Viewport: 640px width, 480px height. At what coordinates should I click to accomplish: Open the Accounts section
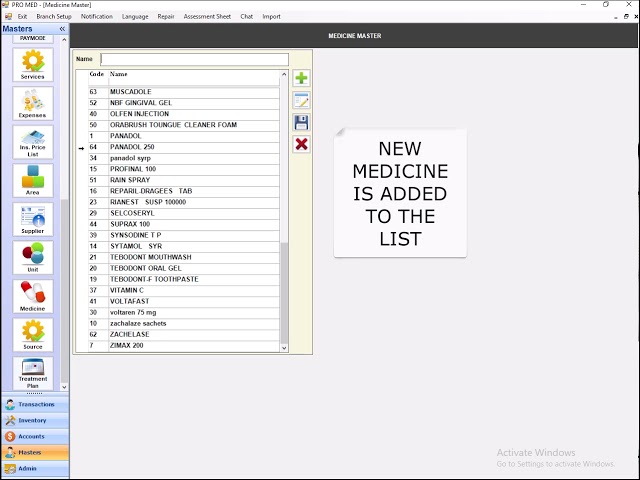pyautogui.click(x=35, y=436)
